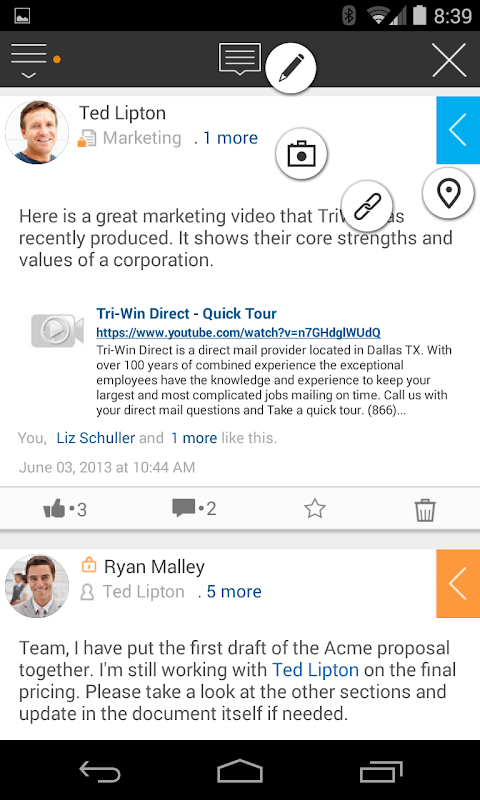
Task: Delete Ted Lipton's post with trash icon
Action: point(425,509)
